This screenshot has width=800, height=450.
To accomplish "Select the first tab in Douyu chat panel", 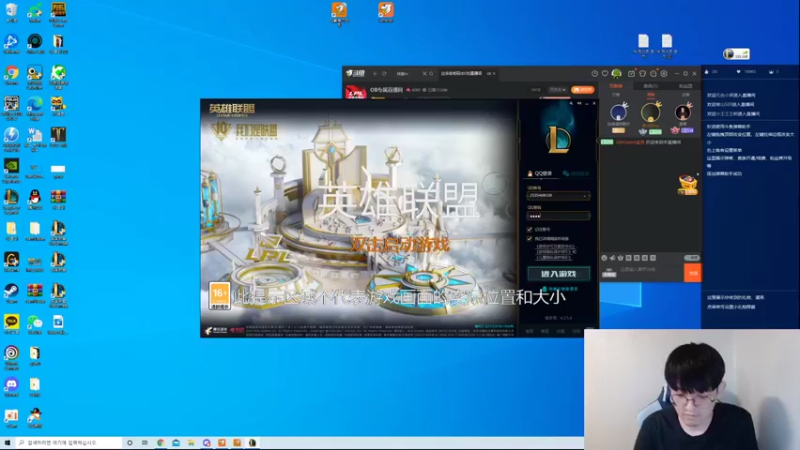I will 616,86.
